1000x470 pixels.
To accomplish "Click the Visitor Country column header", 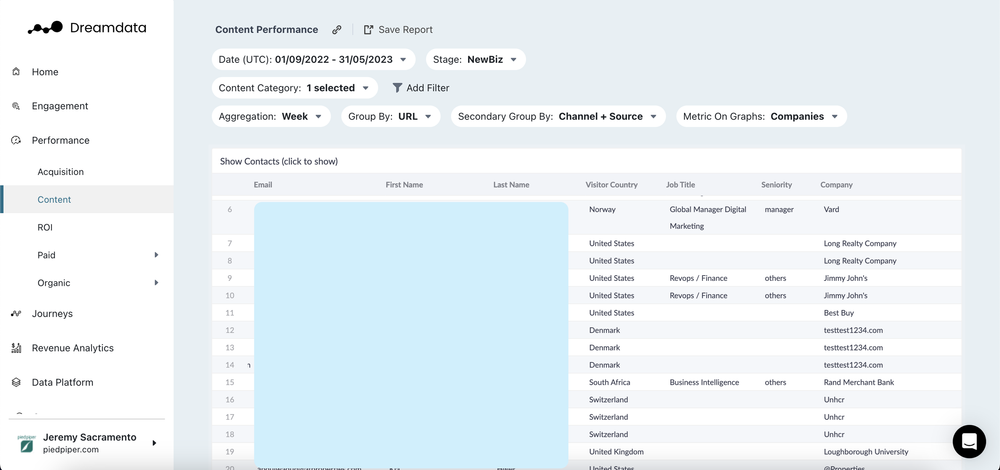I will (611, 185).
